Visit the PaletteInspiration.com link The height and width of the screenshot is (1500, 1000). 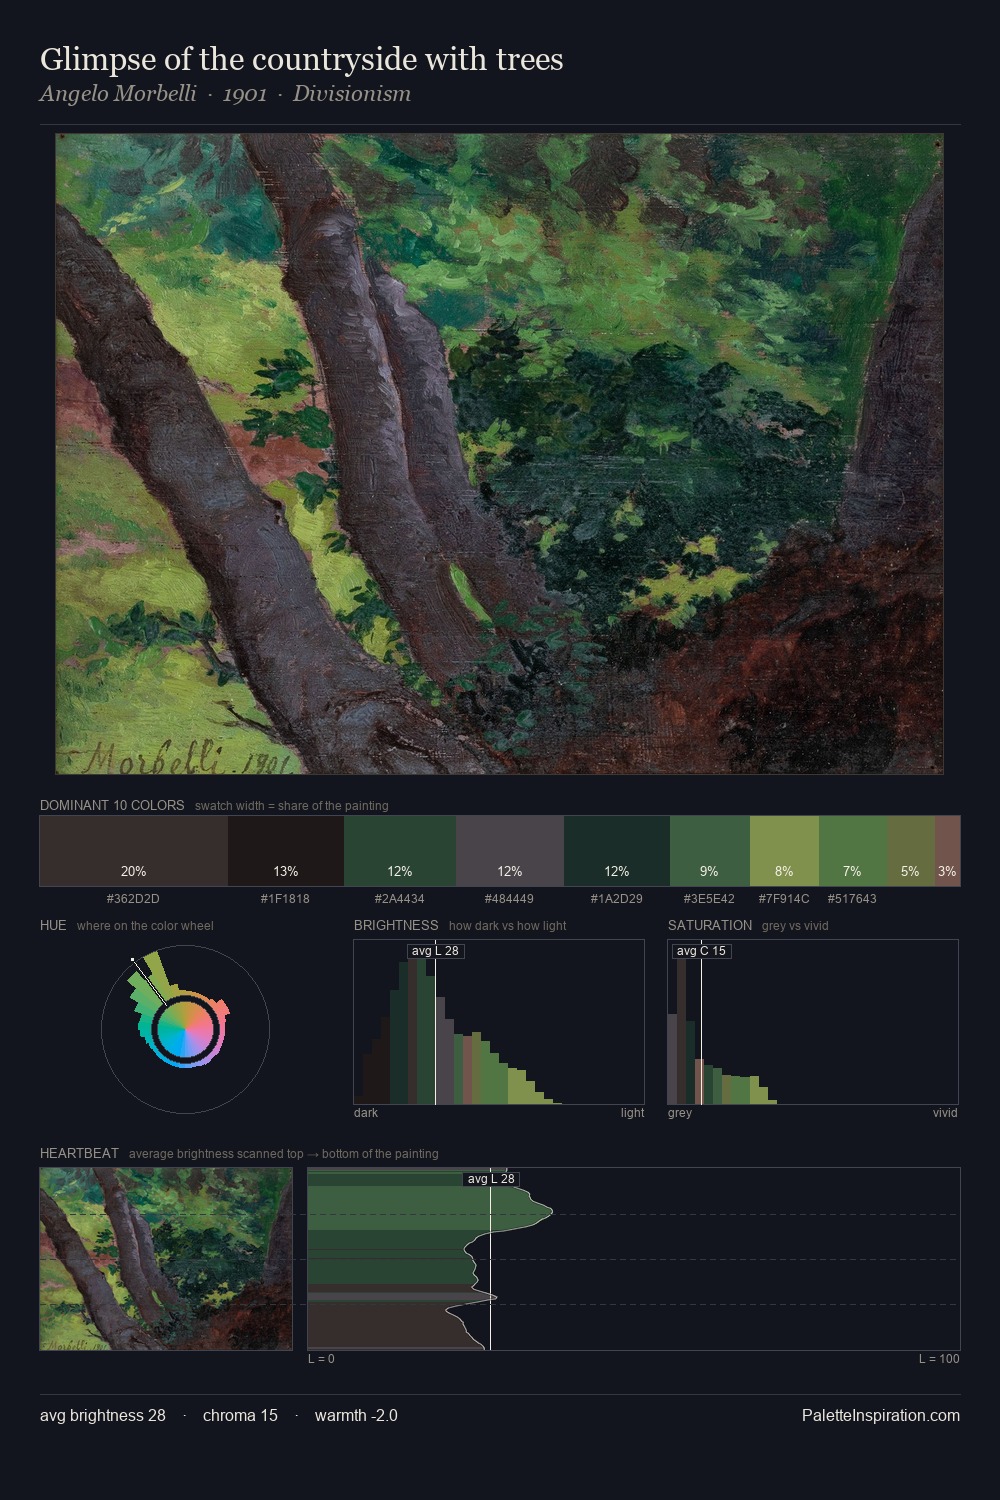tap(881, 1415)
